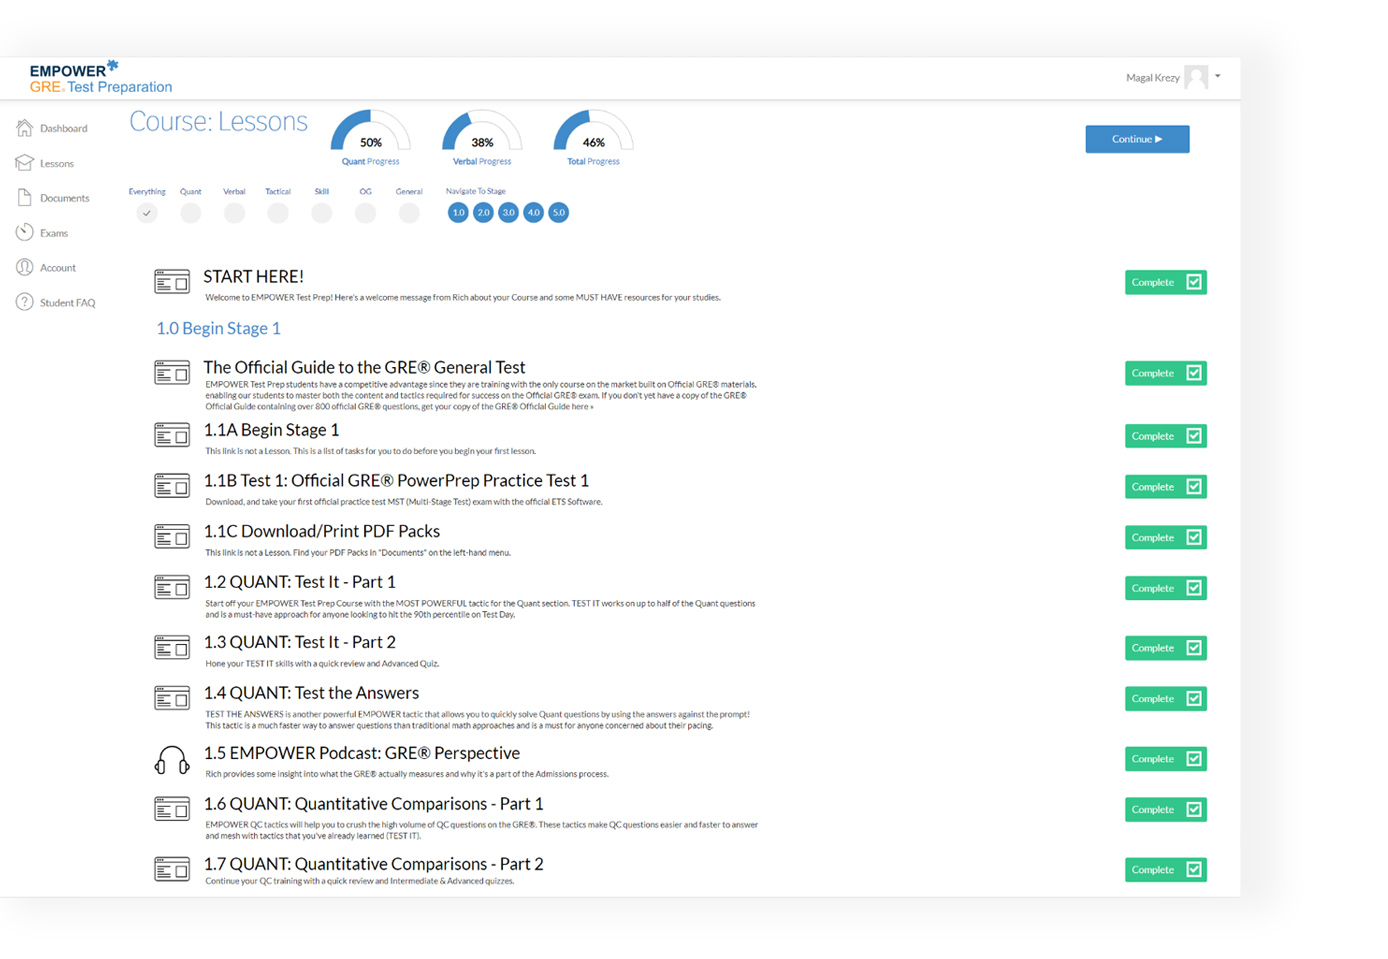This screenshot has width=1388, height=959.
Task: Click the lesson icon beside 1.3 QUANT: Test It
Action: pos(172,648)
